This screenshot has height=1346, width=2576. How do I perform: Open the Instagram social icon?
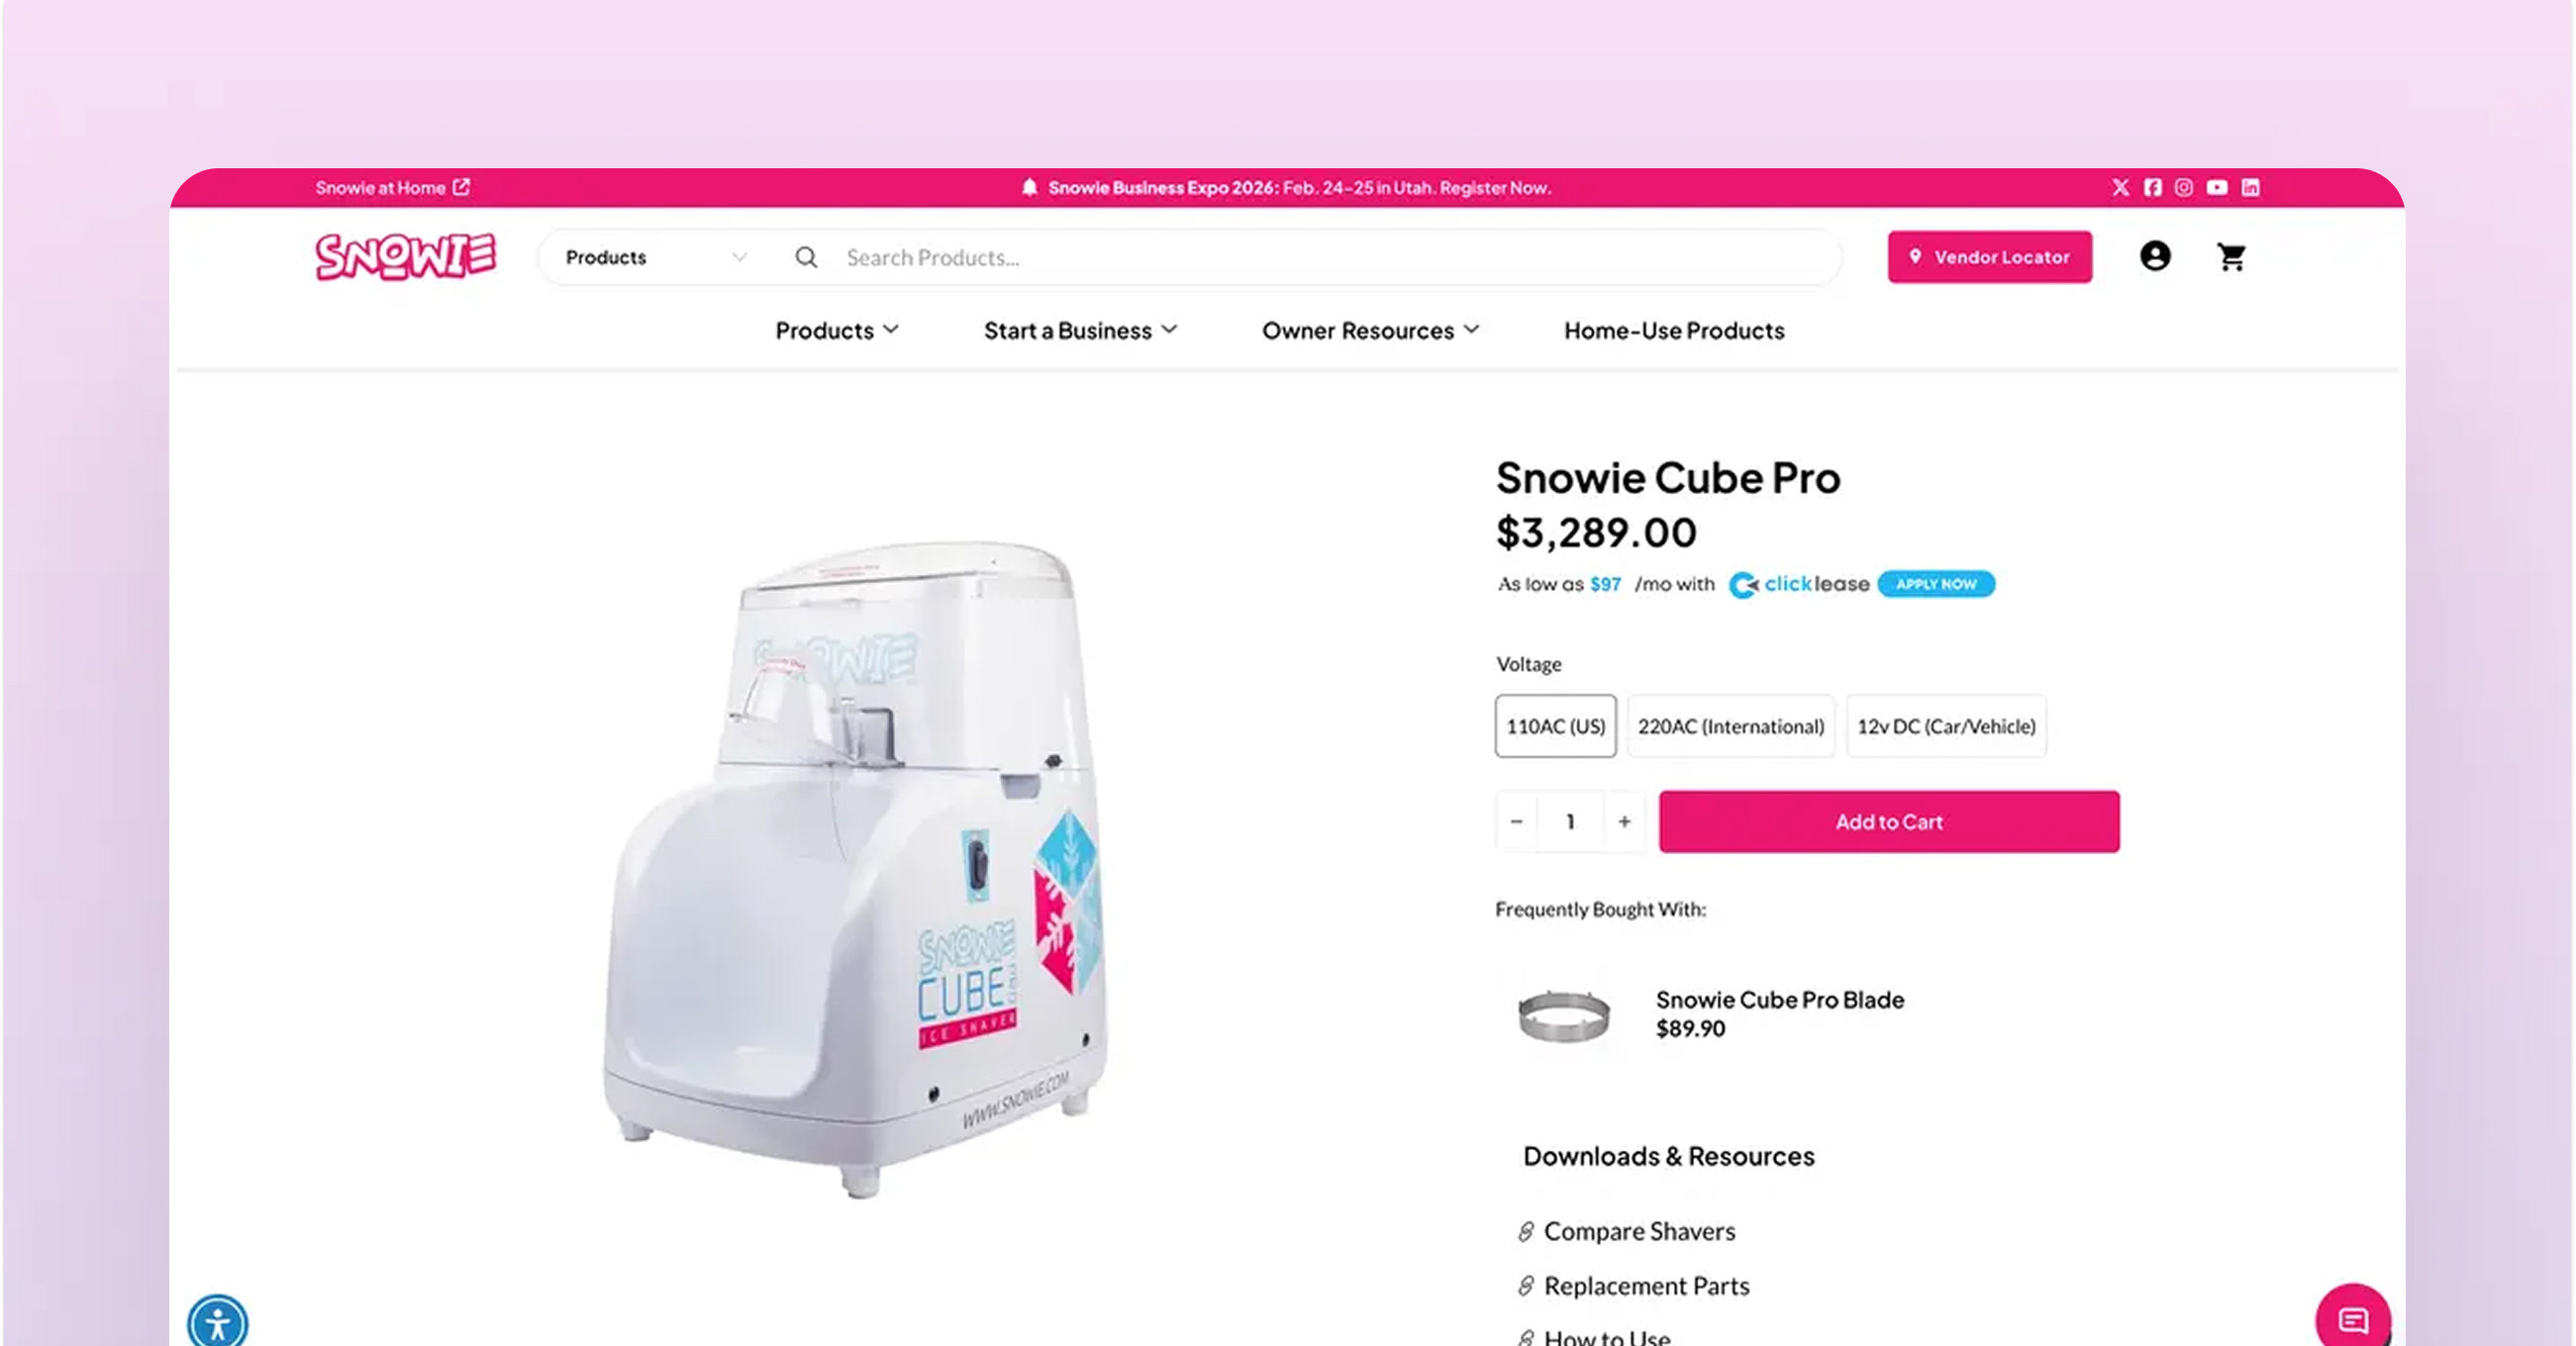coord(2184,187)
